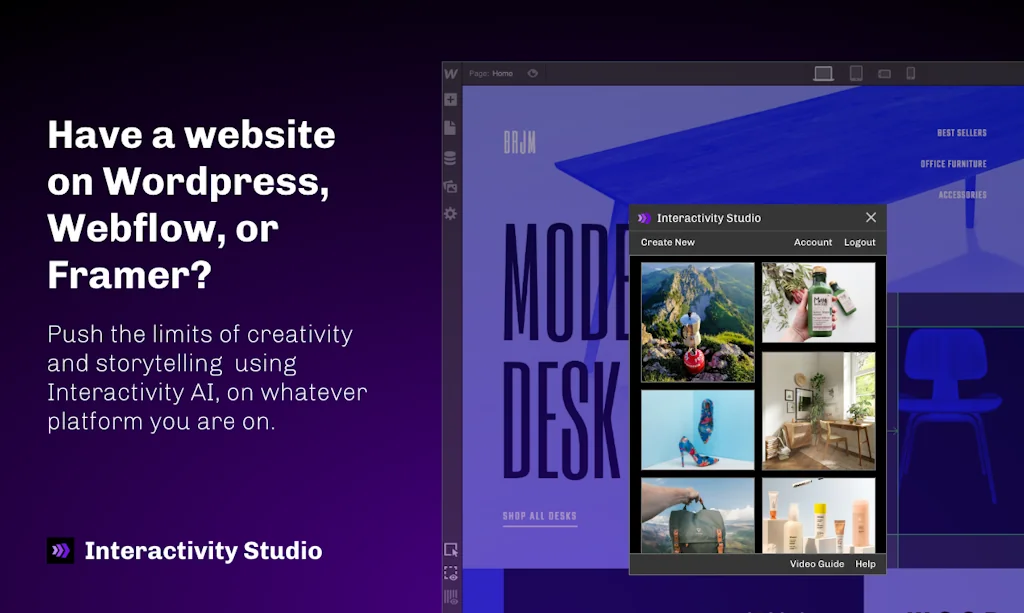Select the Pages panel icon
The height and width of the screenshot is (613, 1024).
click(x=451, y=128)
